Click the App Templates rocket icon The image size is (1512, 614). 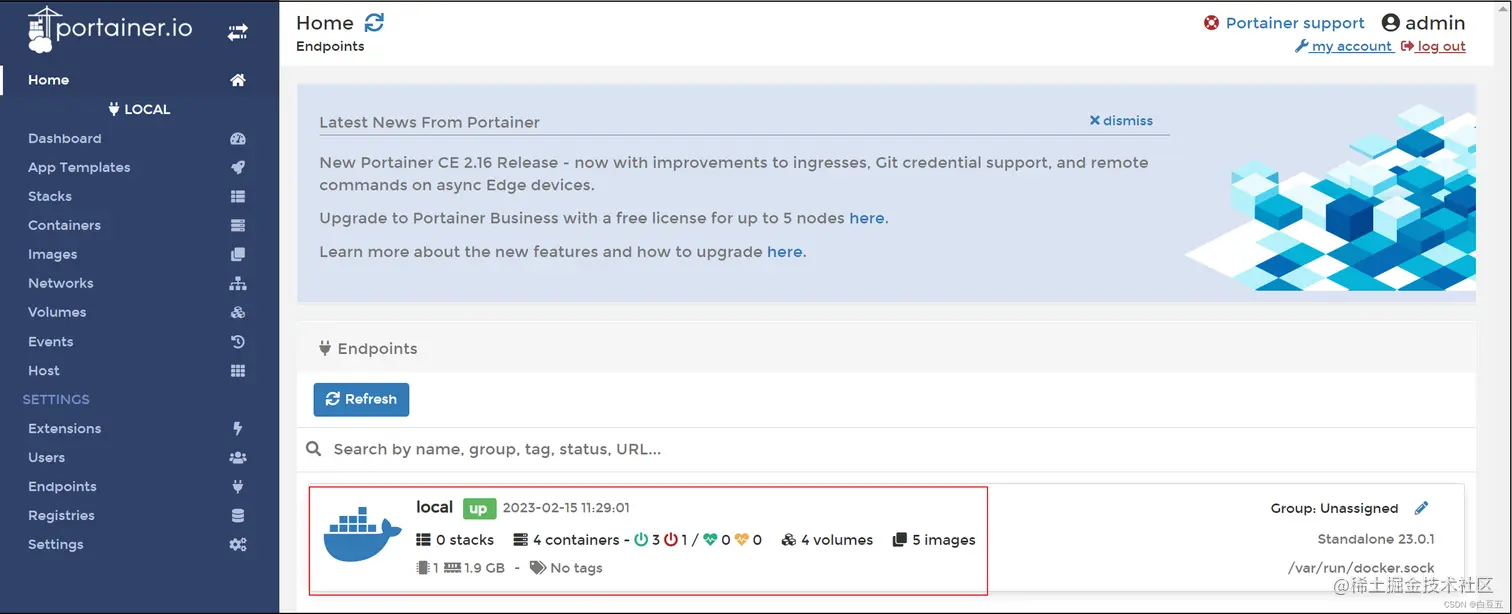pyautogui.click(x=238, y=167)
